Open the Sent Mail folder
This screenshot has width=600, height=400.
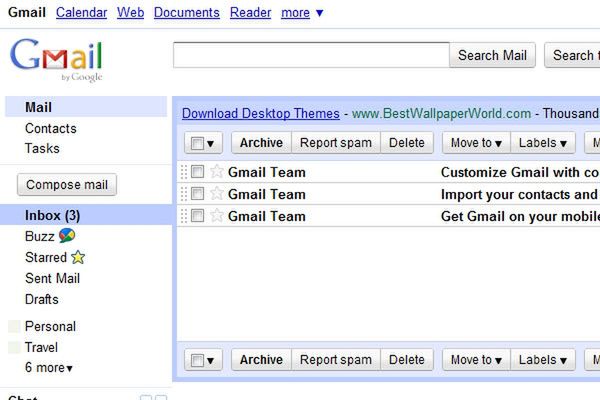click(x=52, y=278)
